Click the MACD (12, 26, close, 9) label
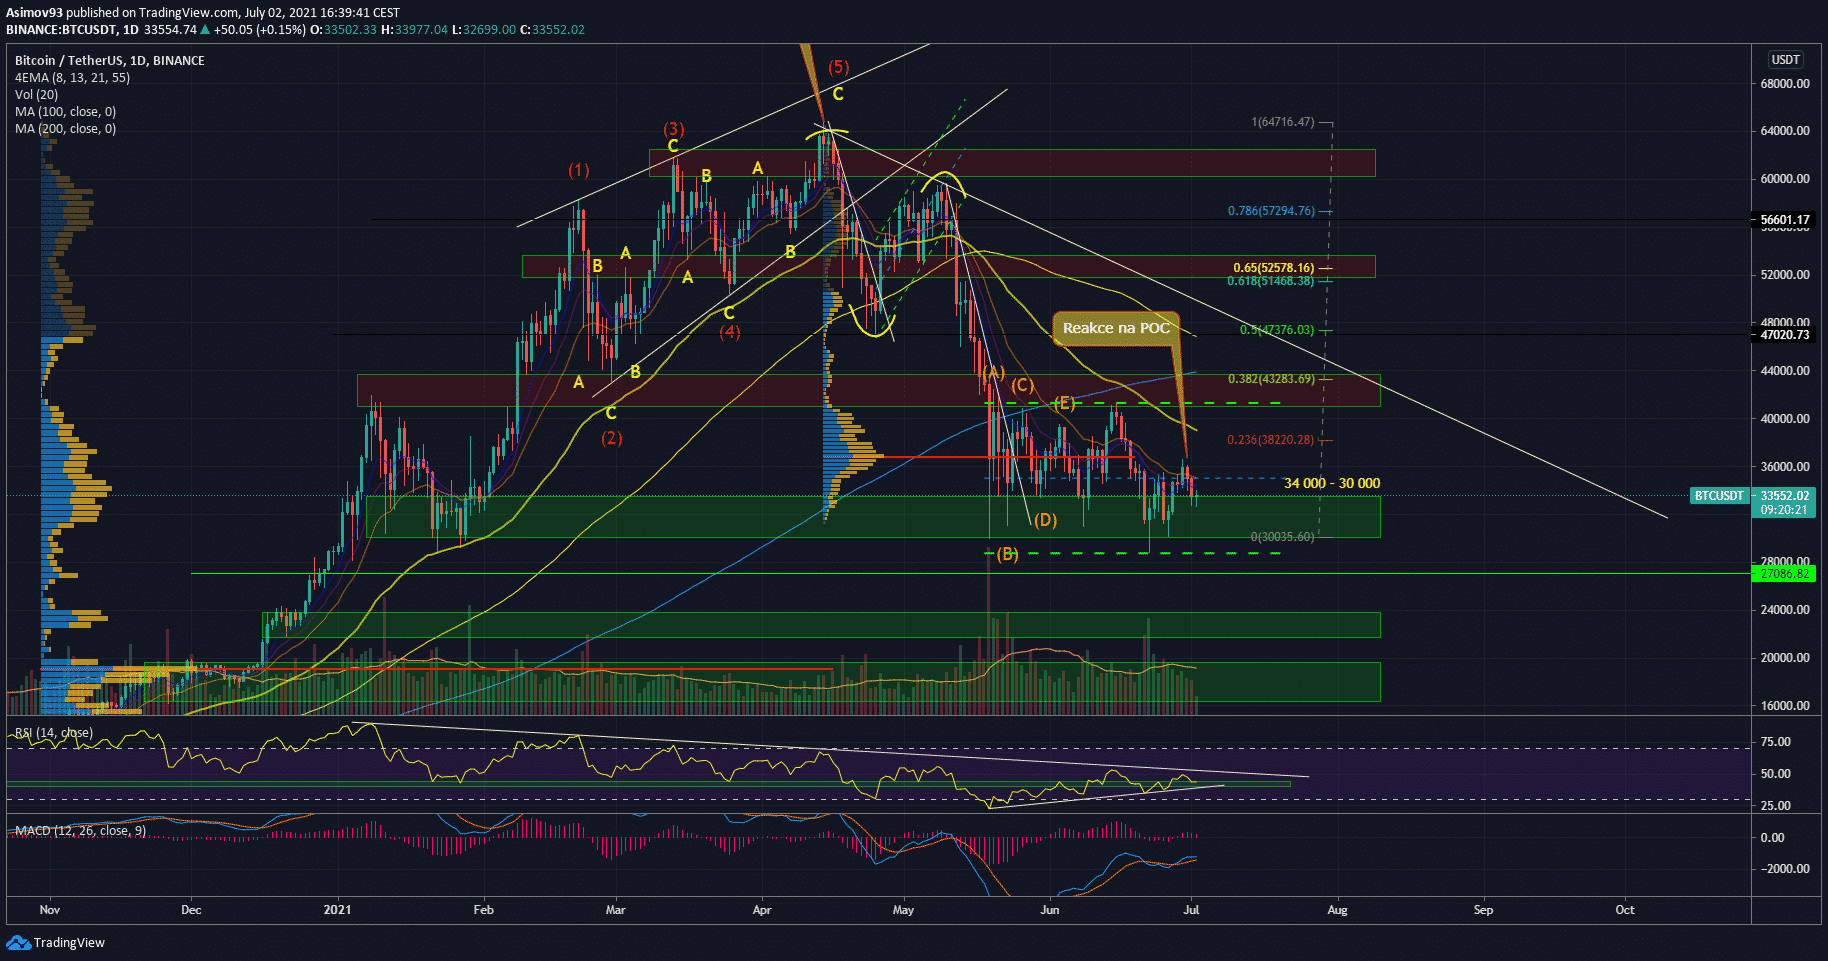This screenshot has width=1828, height=961. pyautogui.click(x=80, y=831)
